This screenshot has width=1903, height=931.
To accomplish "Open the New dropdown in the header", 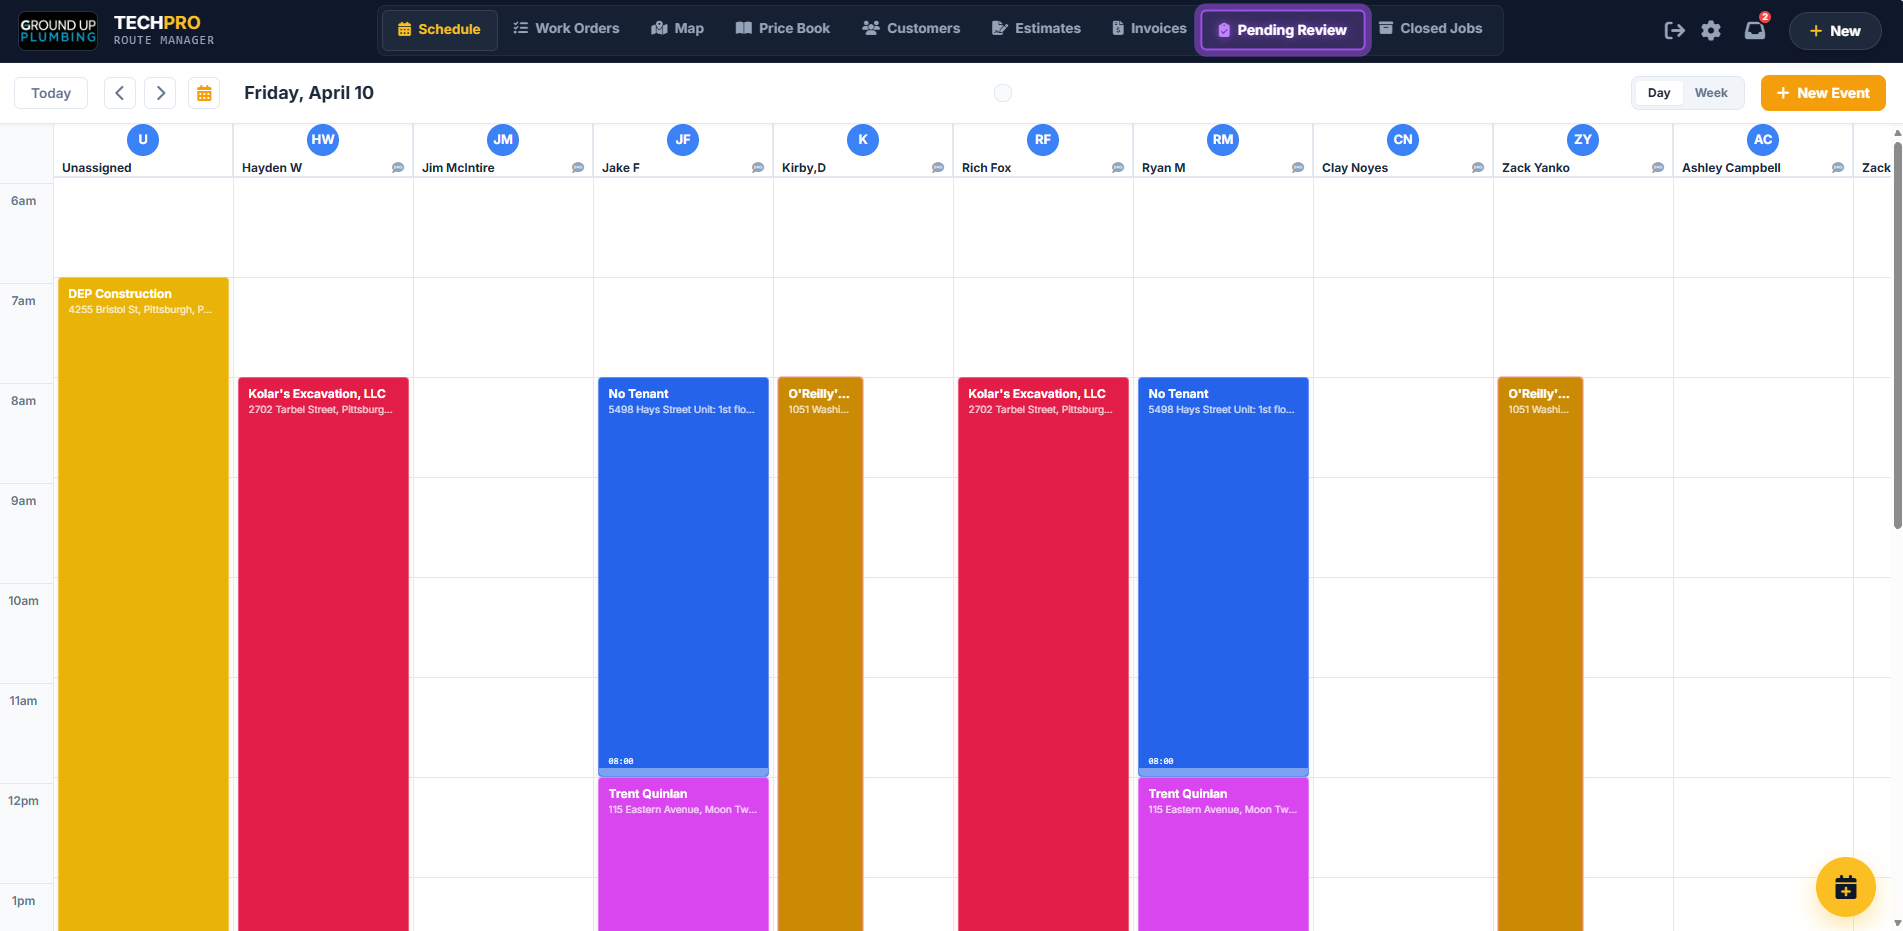I will [1834, 31].
